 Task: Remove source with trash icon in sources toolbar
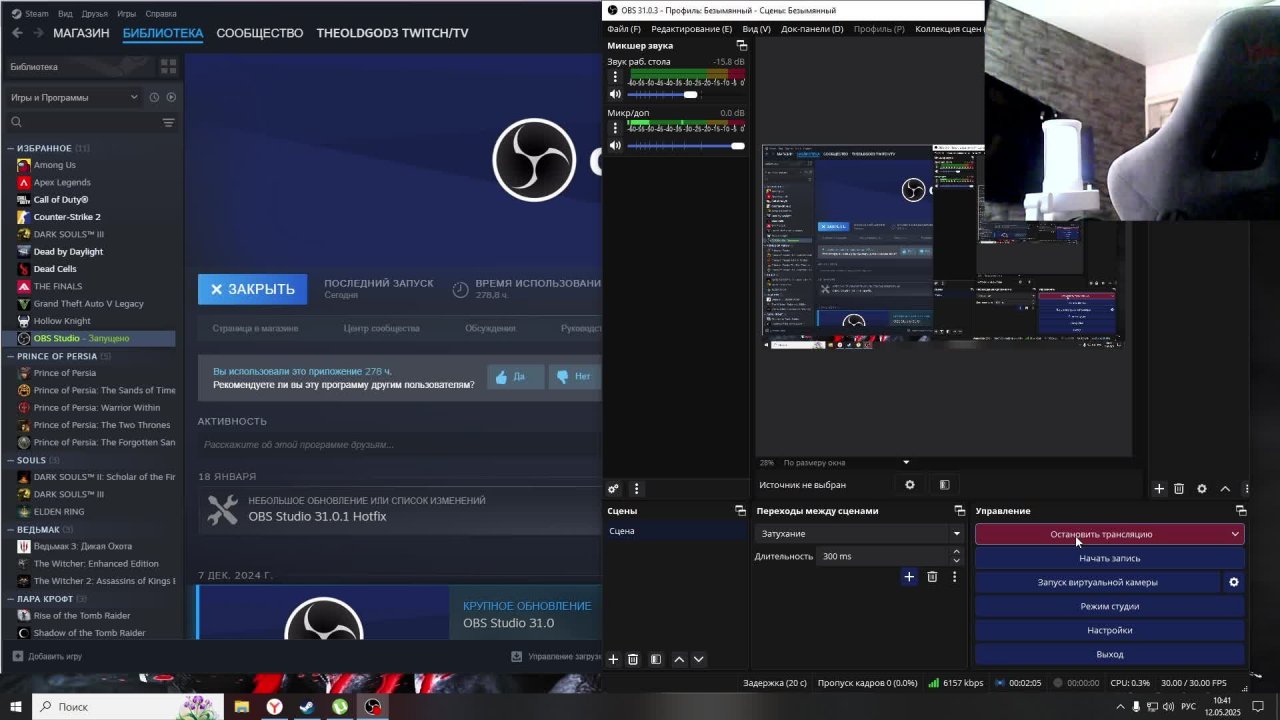(x=1179, y=489)
